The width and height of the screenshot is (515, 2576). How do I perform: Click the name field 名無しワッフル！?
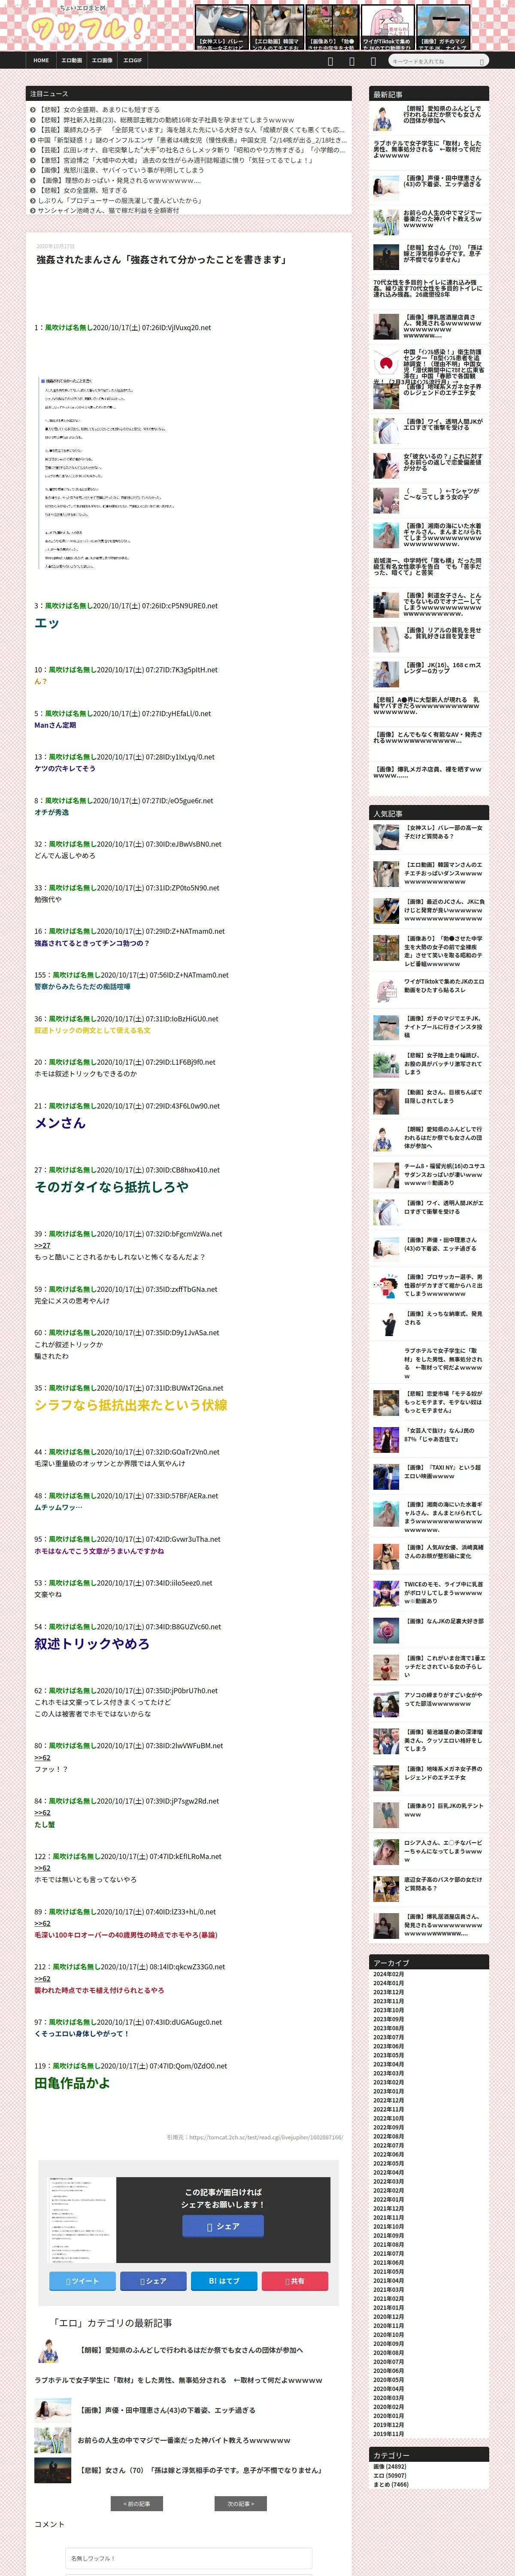(188, 2558)
